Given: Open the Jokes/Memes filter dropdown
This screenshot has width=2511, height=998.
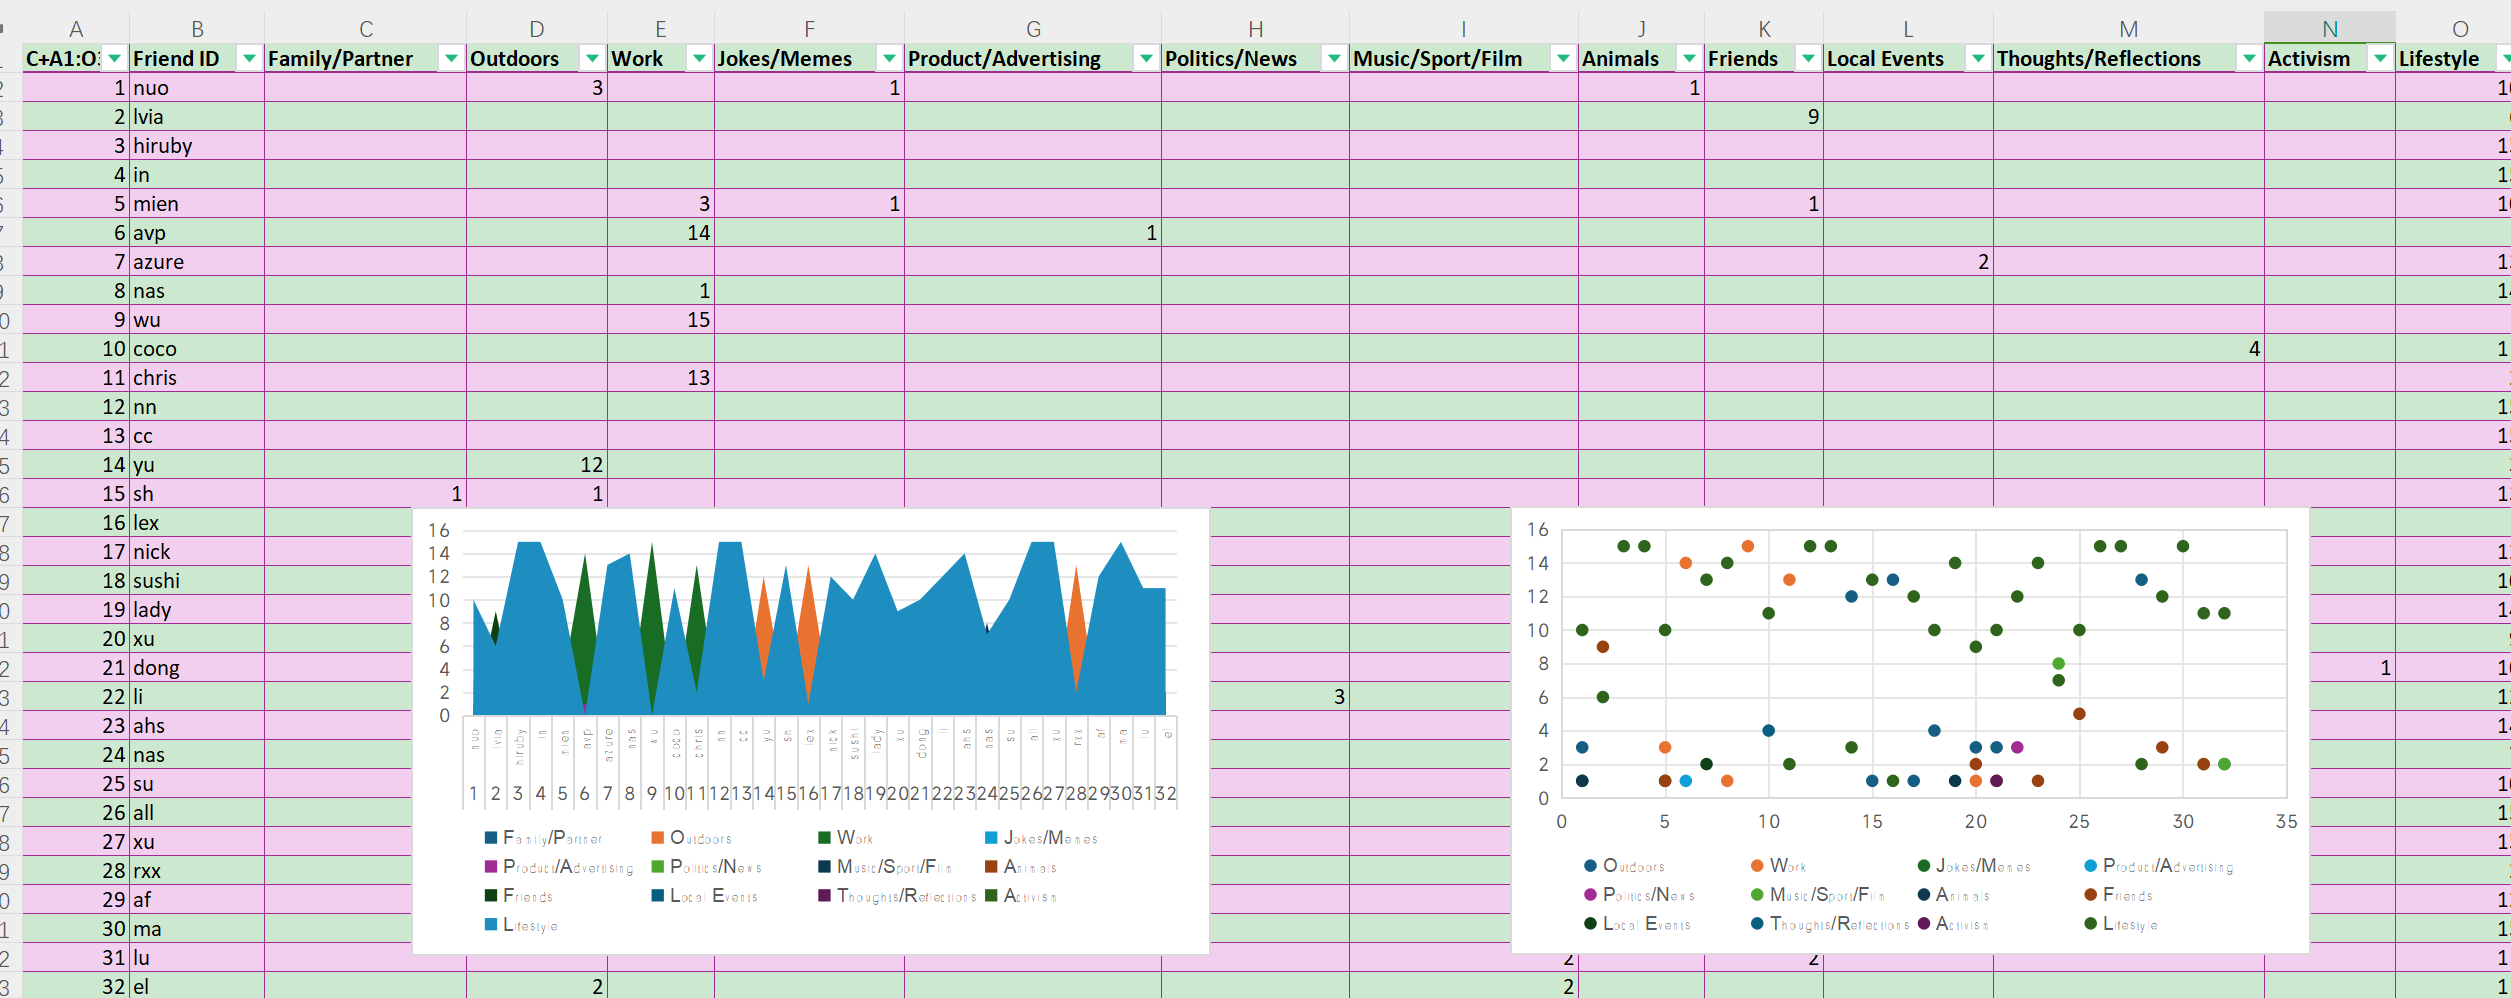Looking at the screenshot, I should coord(888,59).
